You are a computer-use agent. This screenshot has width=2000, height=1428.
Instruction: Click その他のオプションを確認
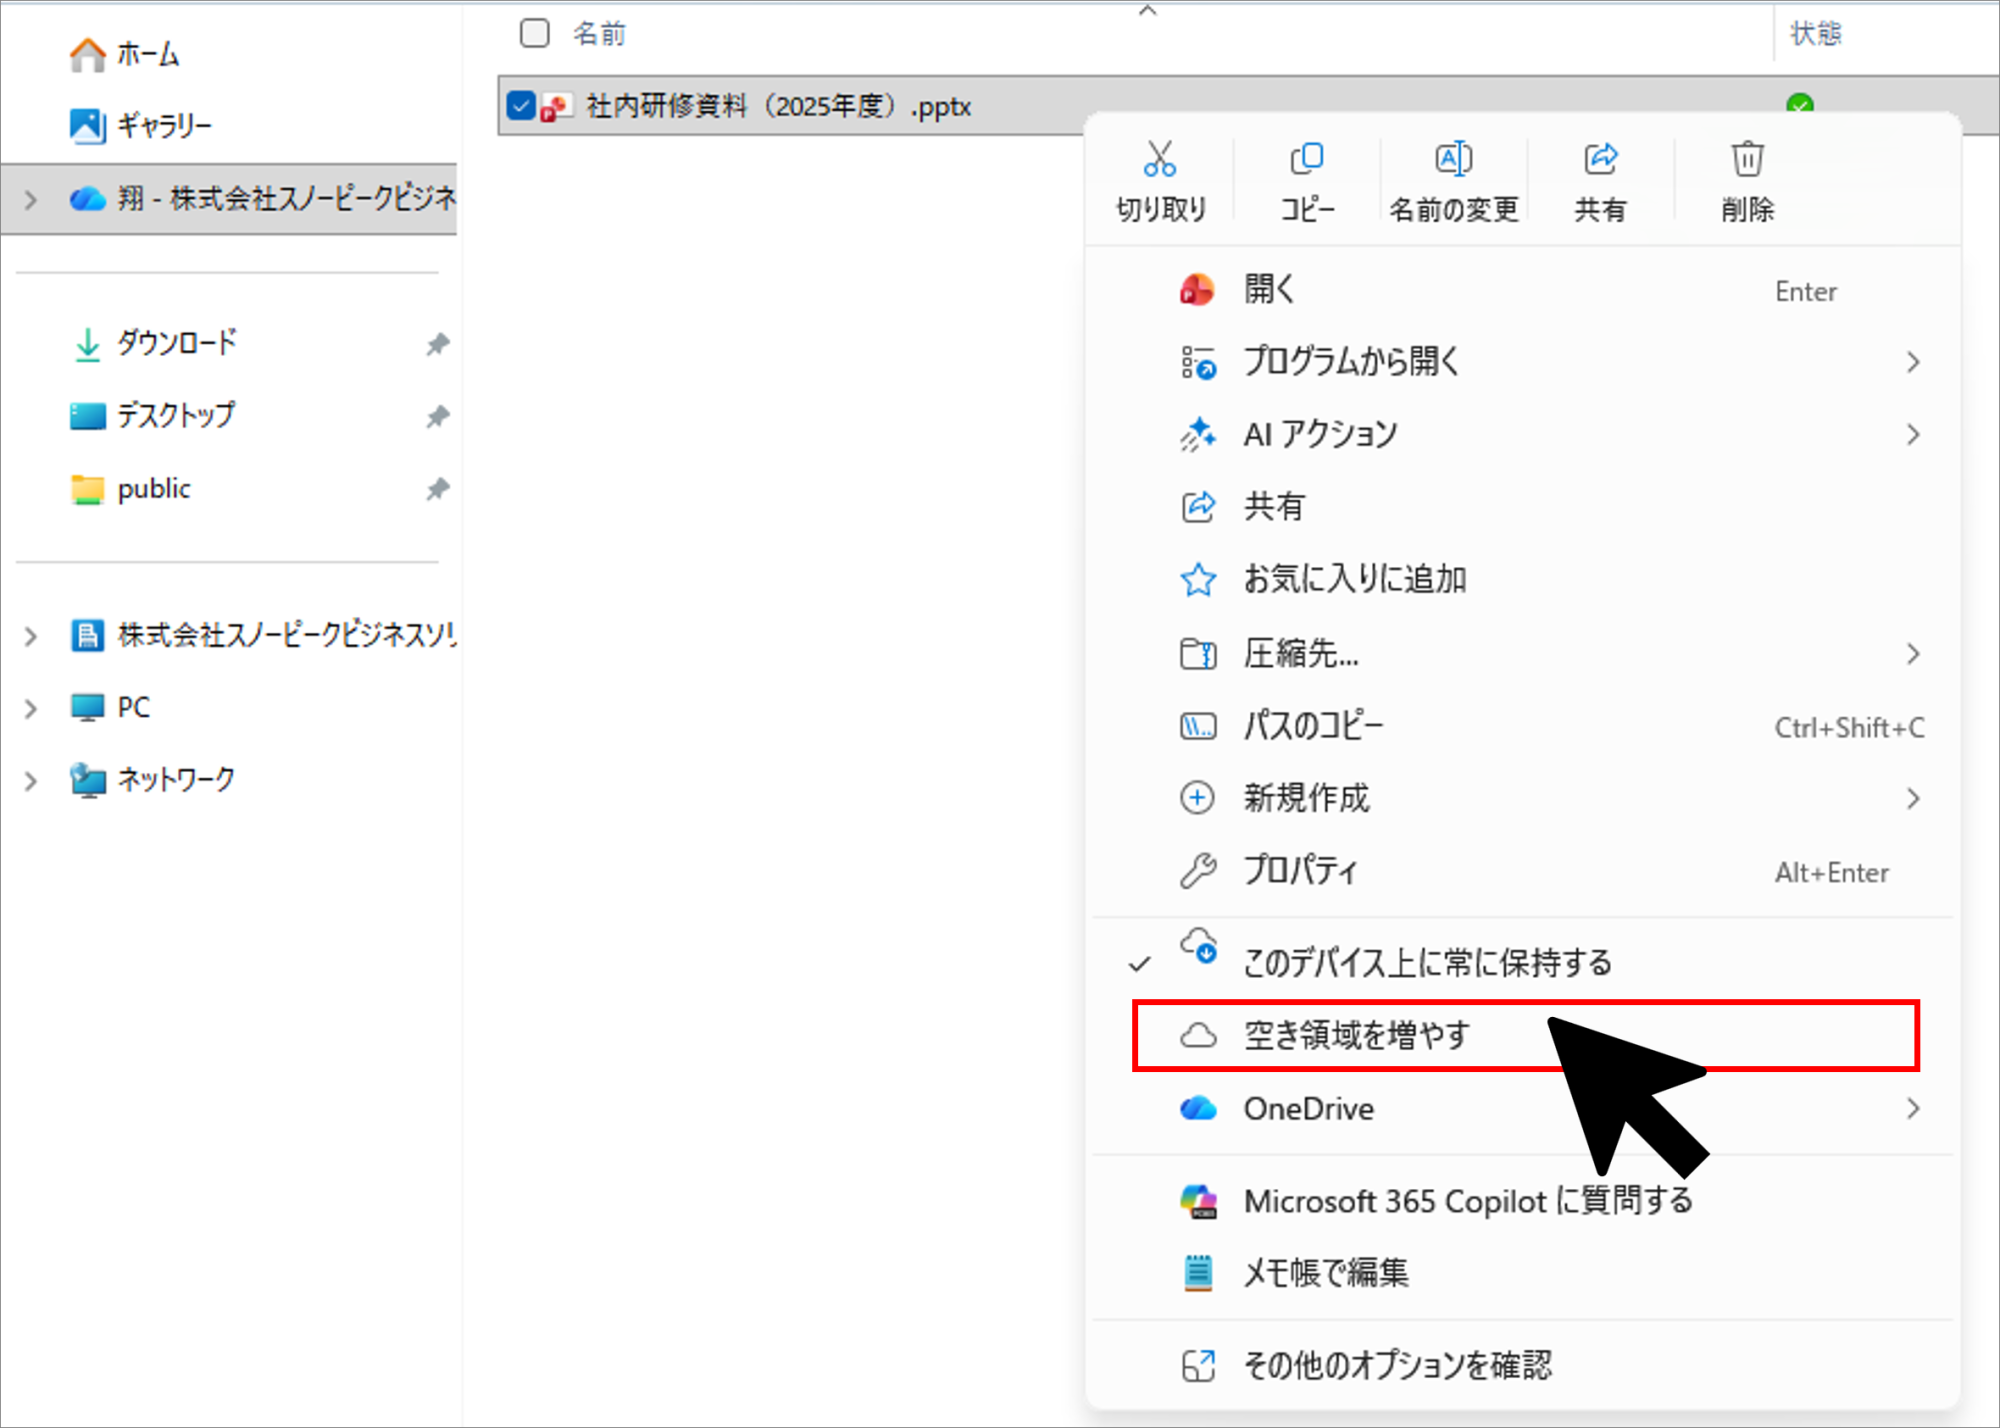(1396, 1365)
